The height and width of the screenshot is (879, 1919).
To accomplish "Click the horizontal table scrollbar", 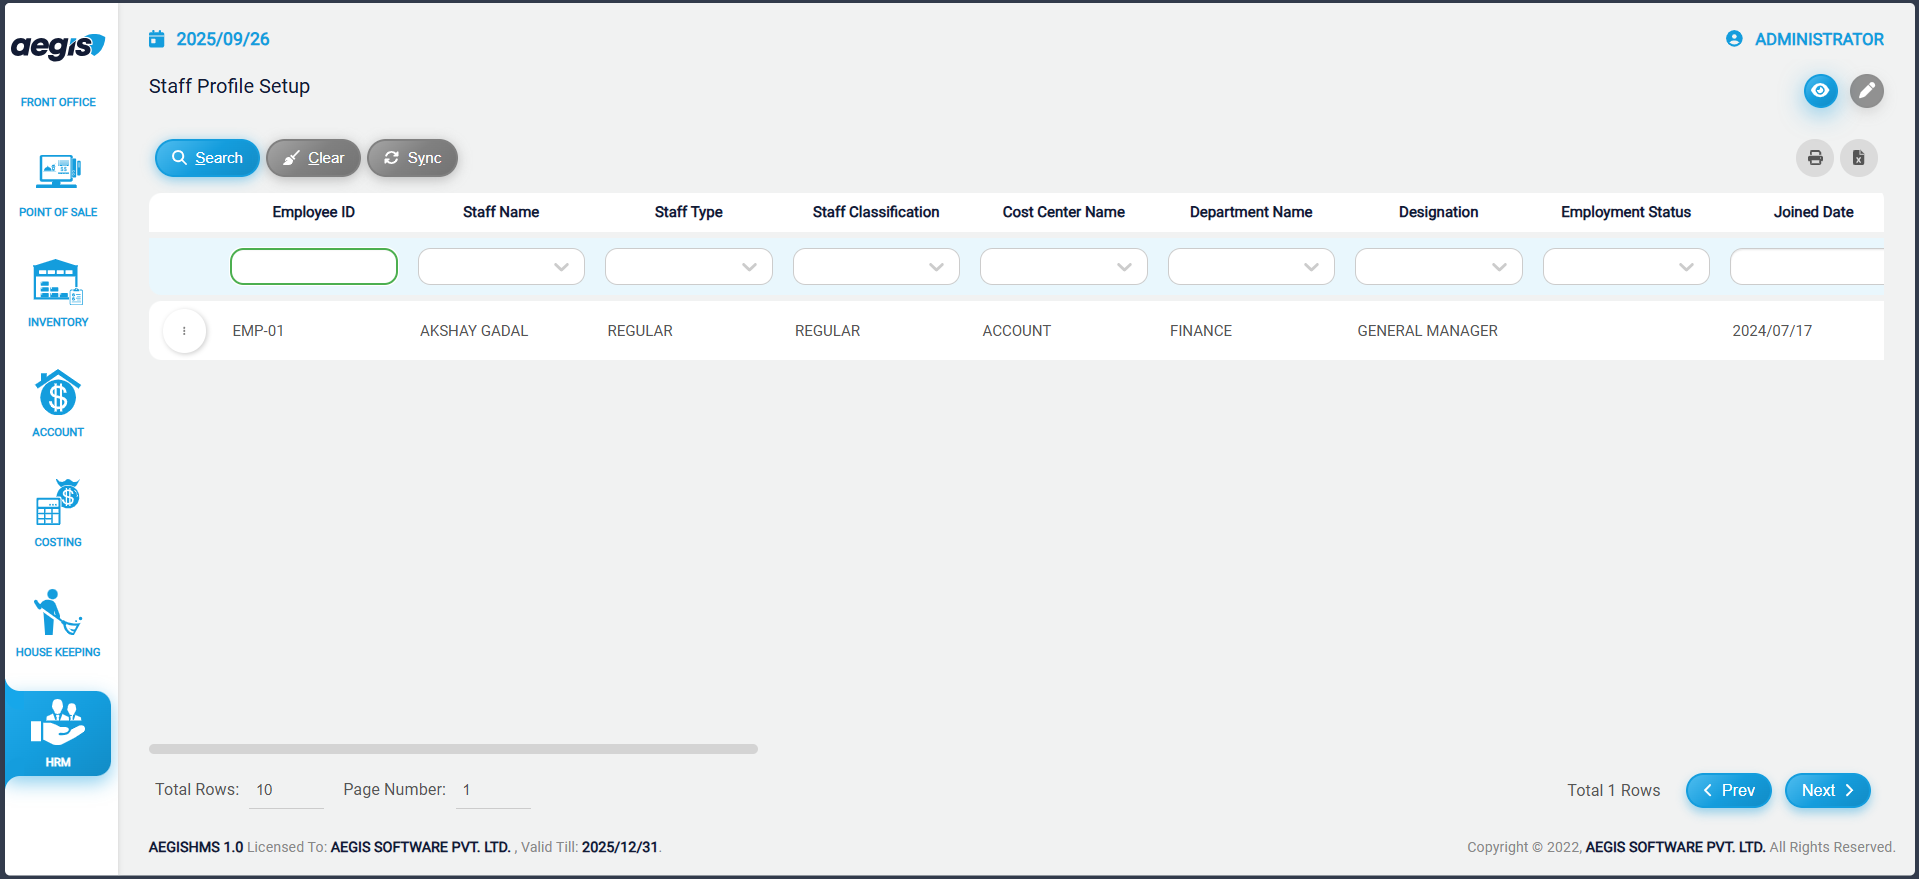I will click(x=453, y=749).
